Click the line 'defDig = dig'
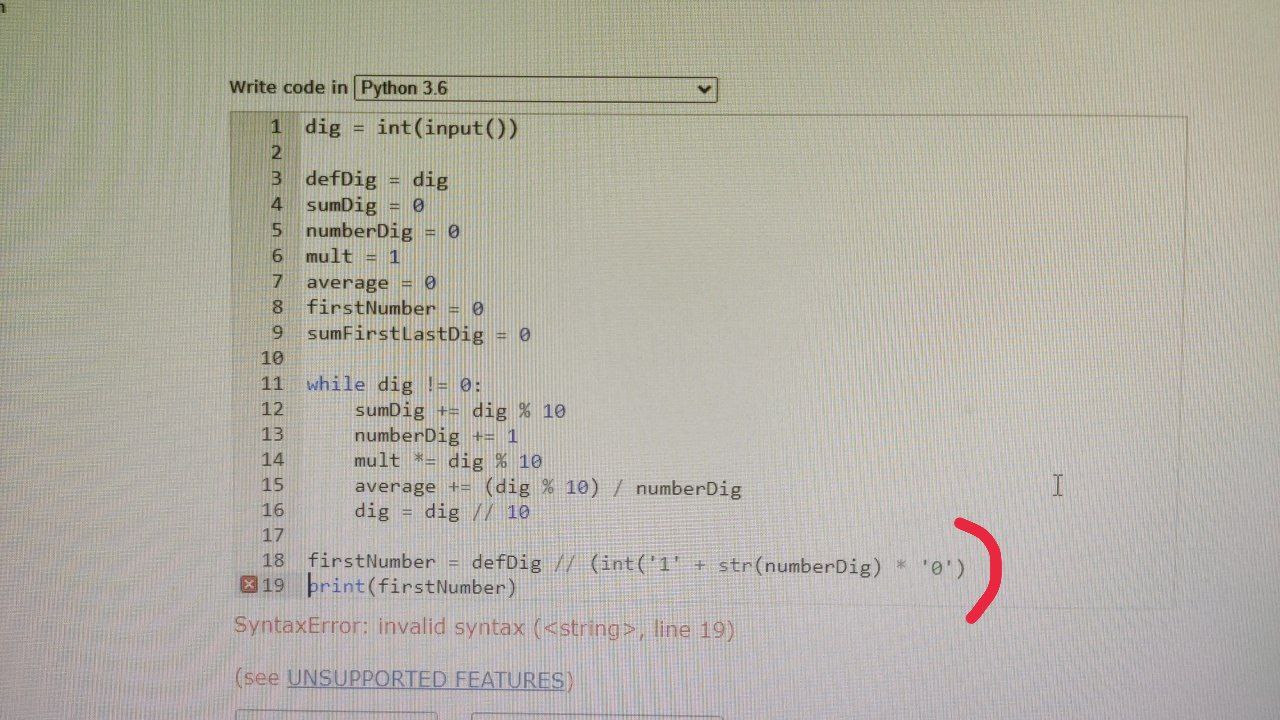1280x720 pixels. click(x=376, y=180)
